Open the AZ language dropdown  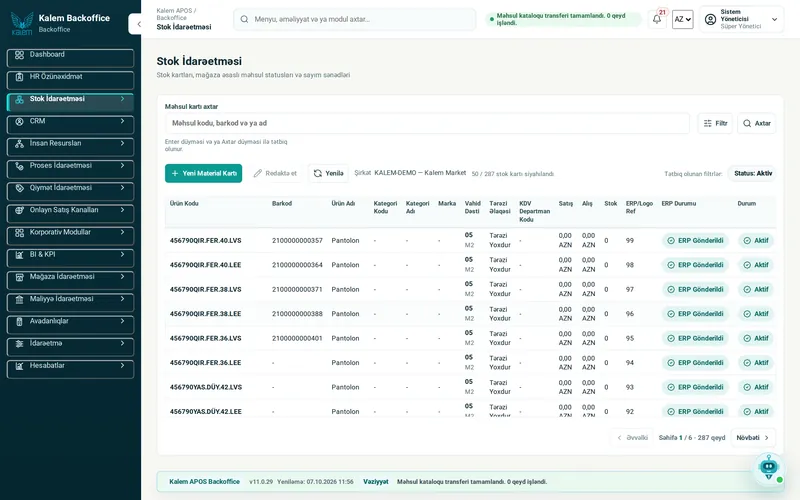pos(683,19)
